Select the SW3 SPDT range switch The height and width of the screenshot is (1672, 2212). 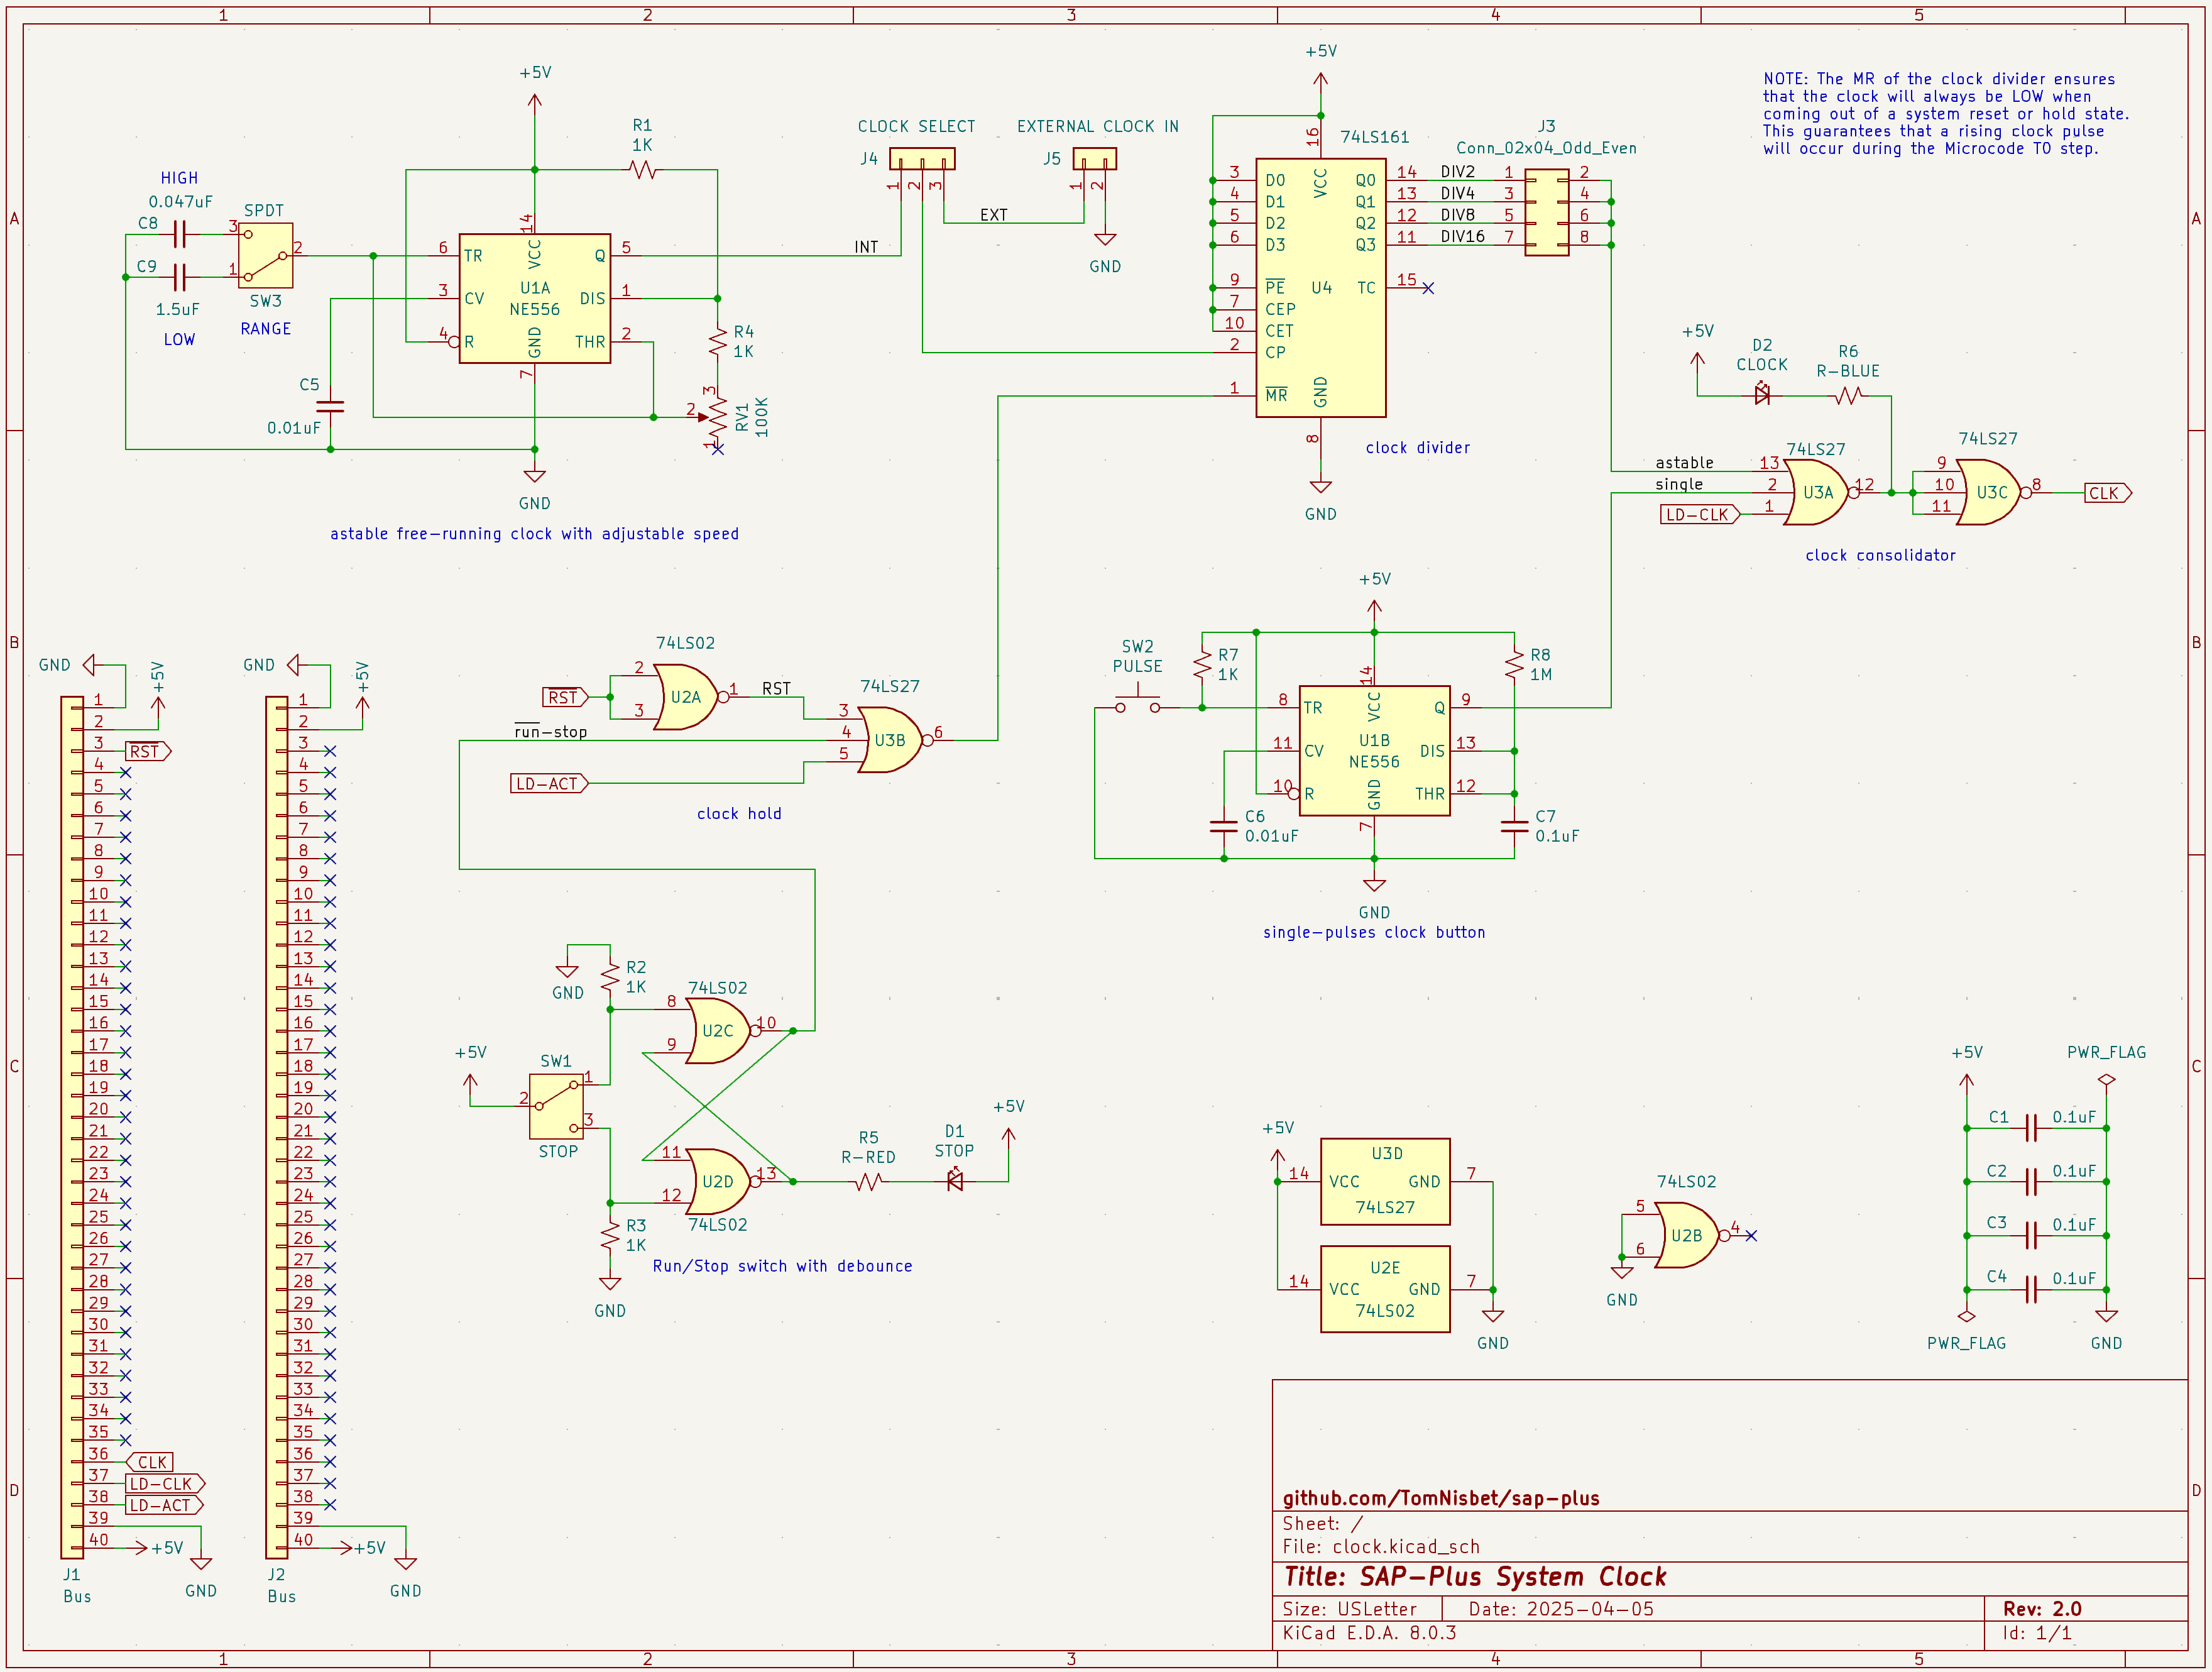click(265, 256)
